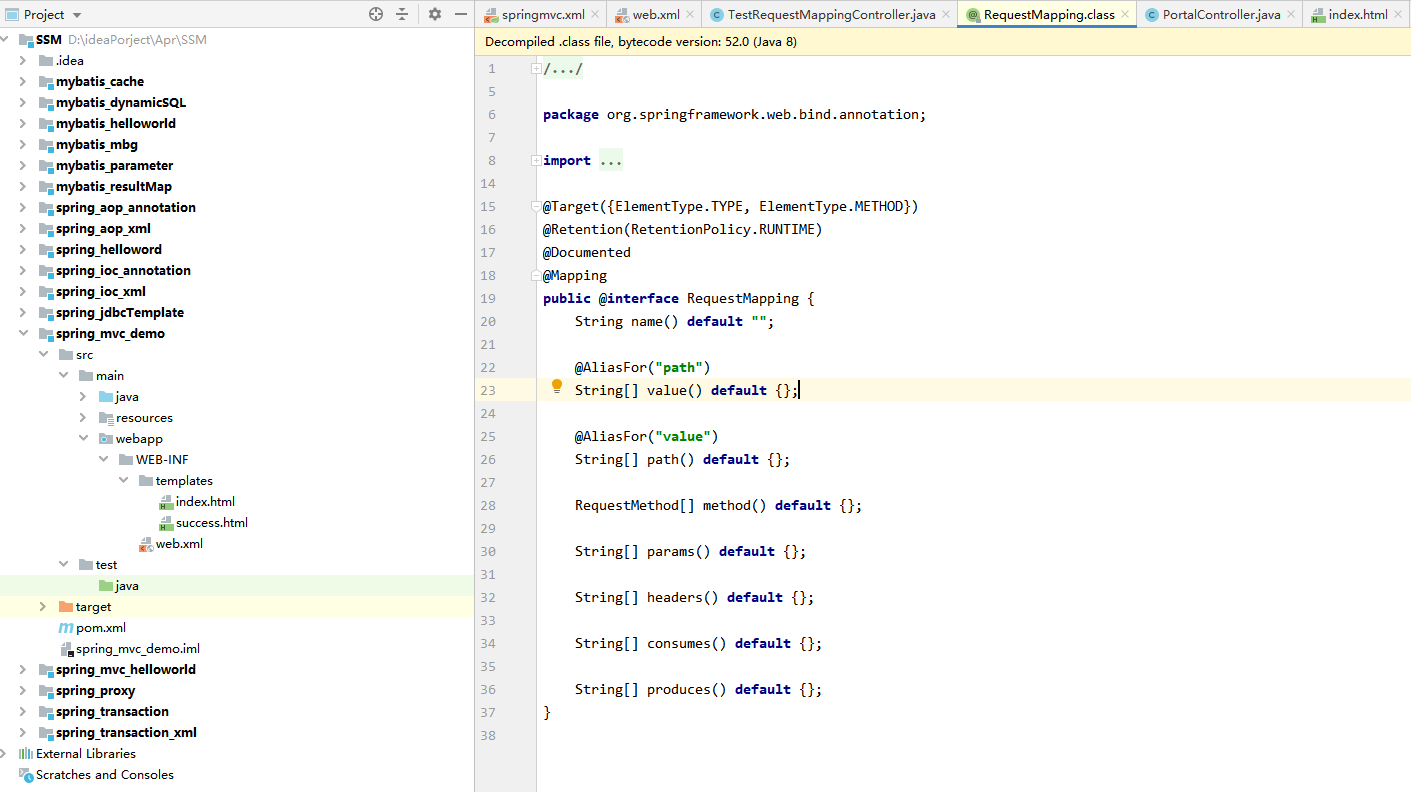Expand the resources folder
This screenshot has height=792, width=1411.
tap(83, 418)
